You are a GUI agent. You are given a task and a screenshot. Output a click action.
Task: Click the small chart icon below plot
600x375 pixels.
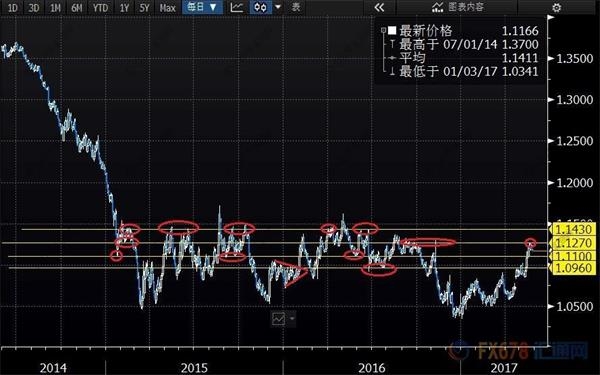coord(279,318)
